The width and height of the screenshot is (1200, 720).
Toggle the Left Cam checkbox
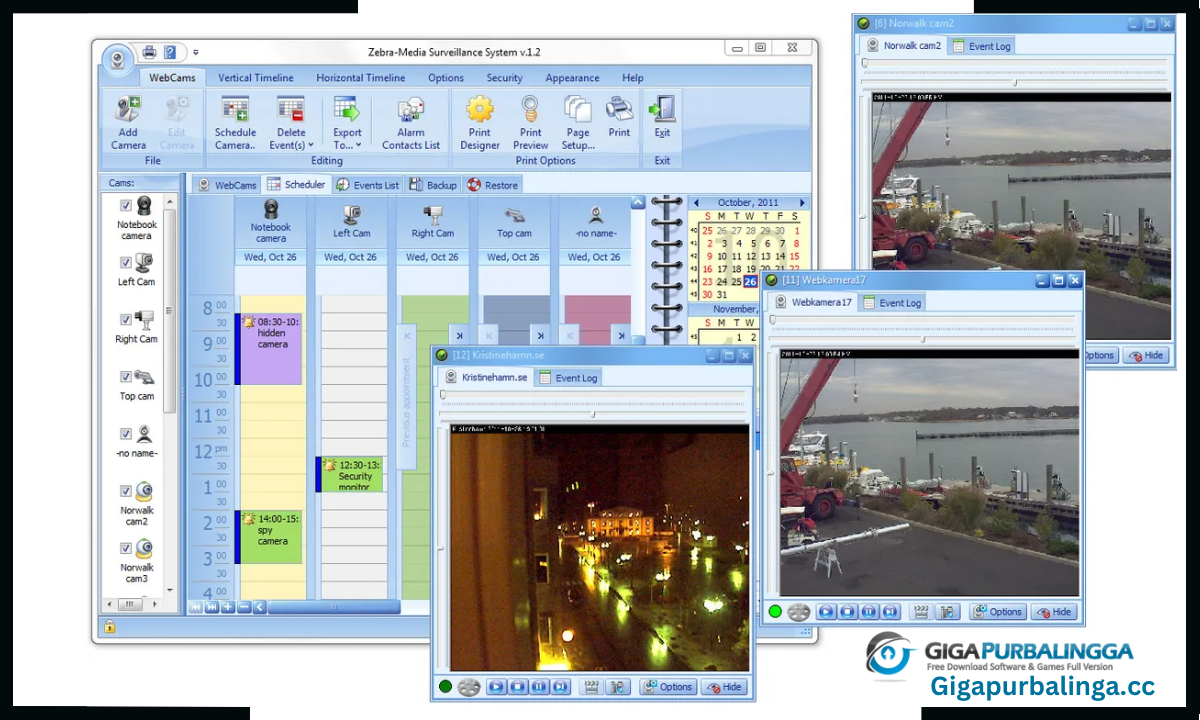point(126,262)
